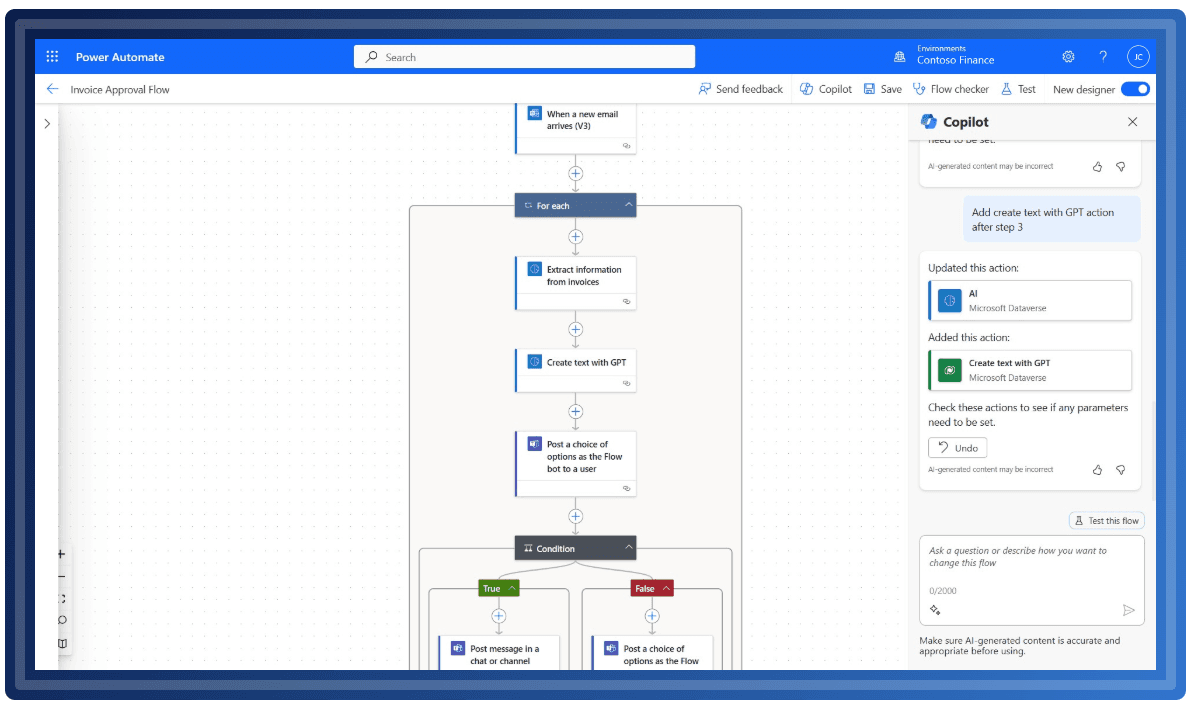Viewport: 1194px width, 709px height.
Task: Click the Copilot prompt text box
Action: click(1032, 580)
